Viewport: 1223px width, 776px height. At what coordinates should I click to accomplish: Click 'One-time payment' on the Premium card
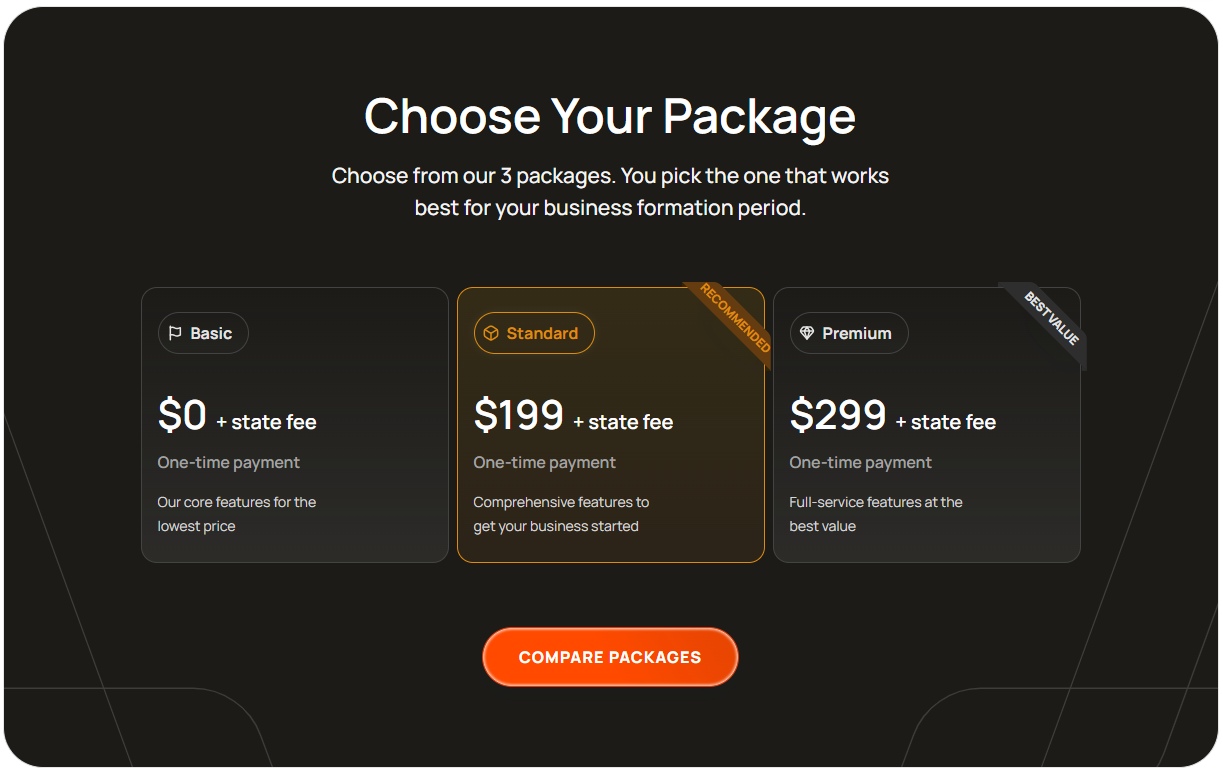coord(861,463)
